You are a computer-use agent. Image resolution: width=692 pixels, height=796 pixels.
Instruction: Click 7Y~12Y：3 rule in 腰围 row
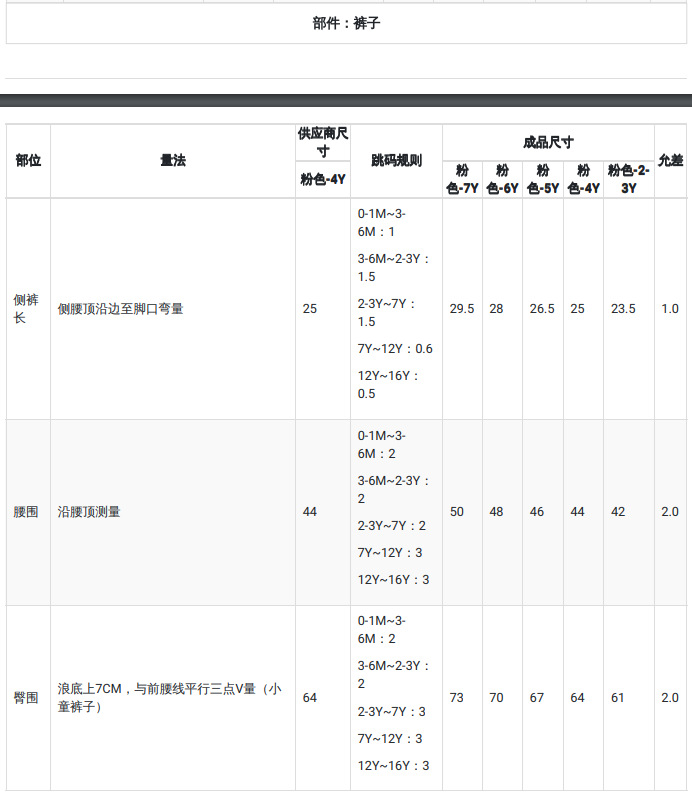[x=390, y=552]
